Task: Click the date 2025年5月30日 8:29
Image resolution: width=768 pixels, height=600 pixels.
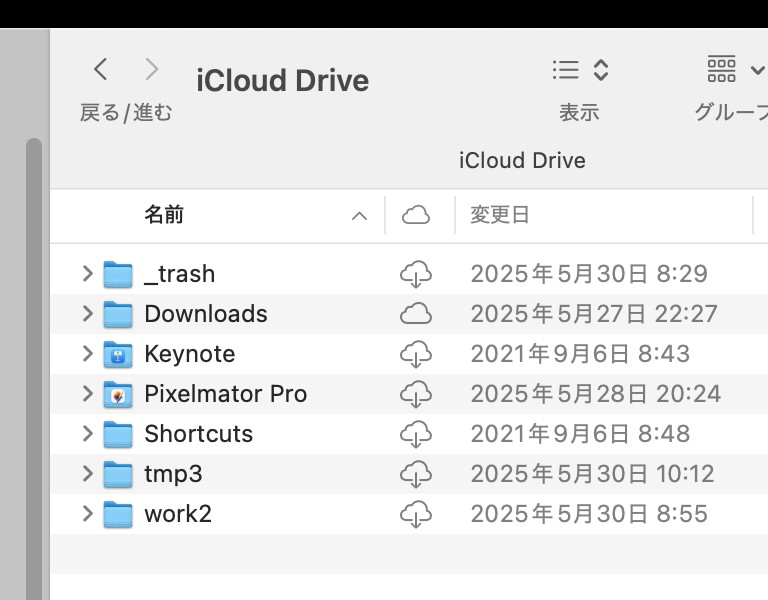Action: 589,273
